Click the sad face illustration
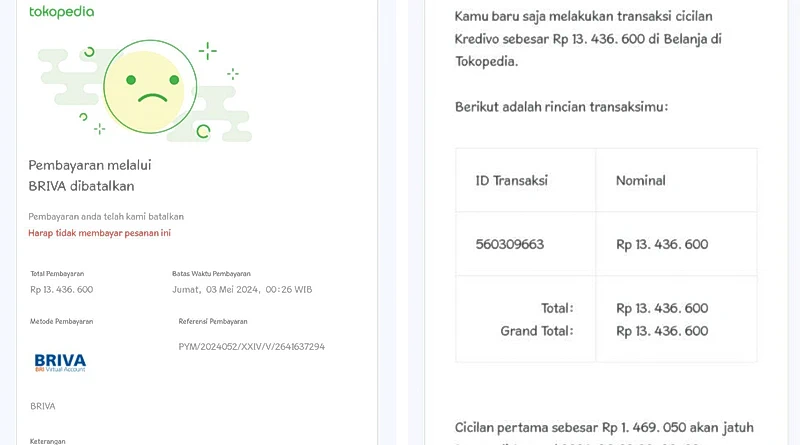The width and height of the screenshot is (800, 445). click(150, 87)
